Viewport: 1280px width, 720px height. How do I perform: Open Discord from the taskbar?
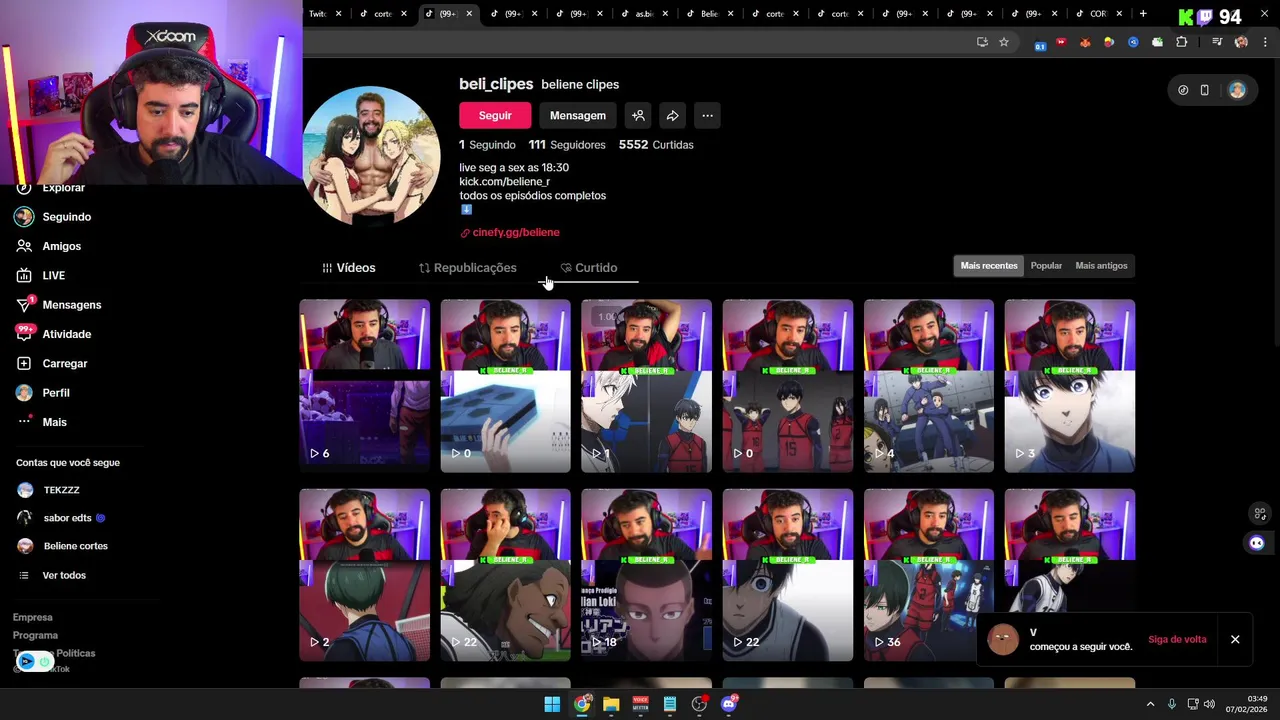tap(729, 704)
